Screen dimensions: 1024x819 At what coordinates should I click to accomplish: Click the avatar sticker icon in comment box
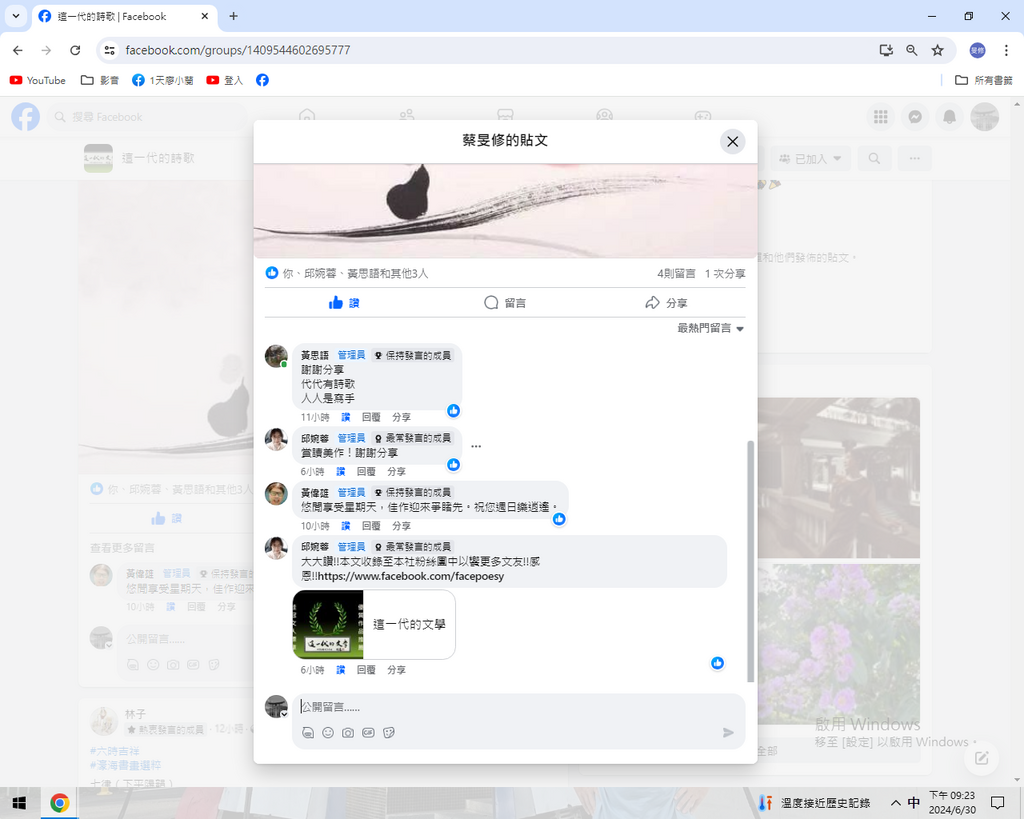308,732
